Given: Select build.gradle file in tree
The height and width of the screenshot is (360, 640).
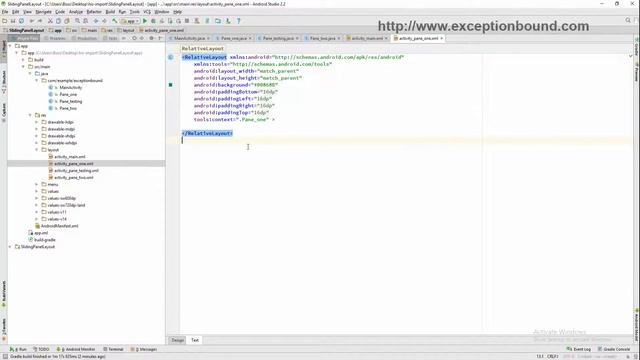Looking at the screenshot, I should tap(44, 240).
